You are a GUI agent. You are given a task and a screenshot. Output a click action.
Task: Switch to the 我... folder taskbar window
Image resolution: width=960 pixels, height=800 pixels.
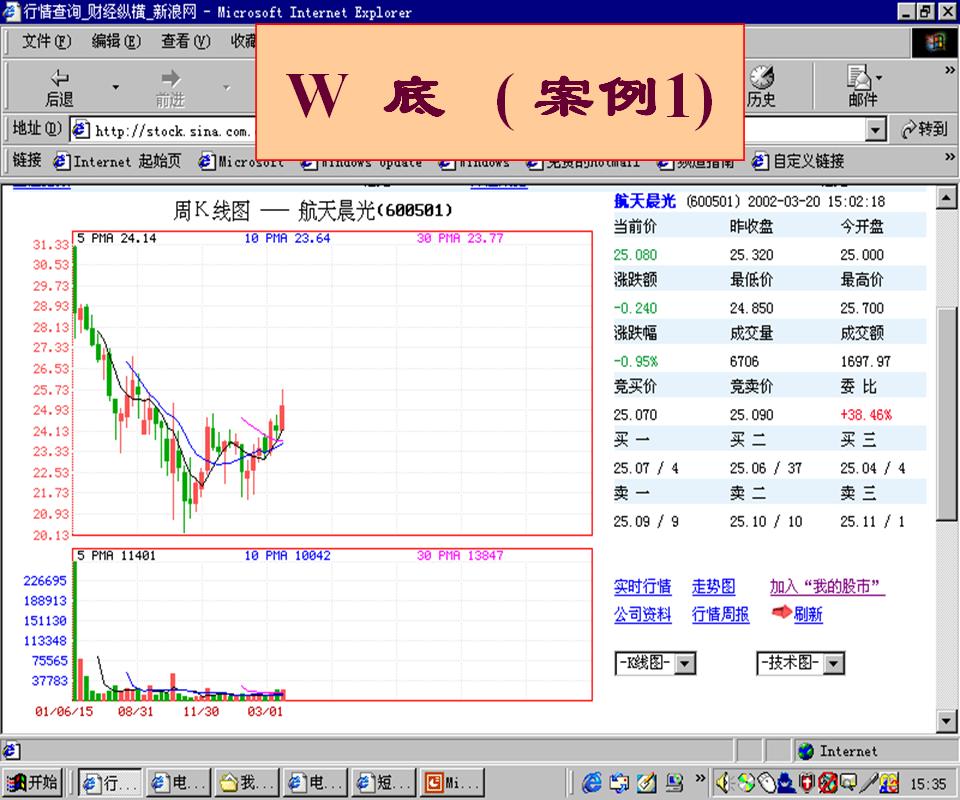pyautogui.click(x=248, y=782)
